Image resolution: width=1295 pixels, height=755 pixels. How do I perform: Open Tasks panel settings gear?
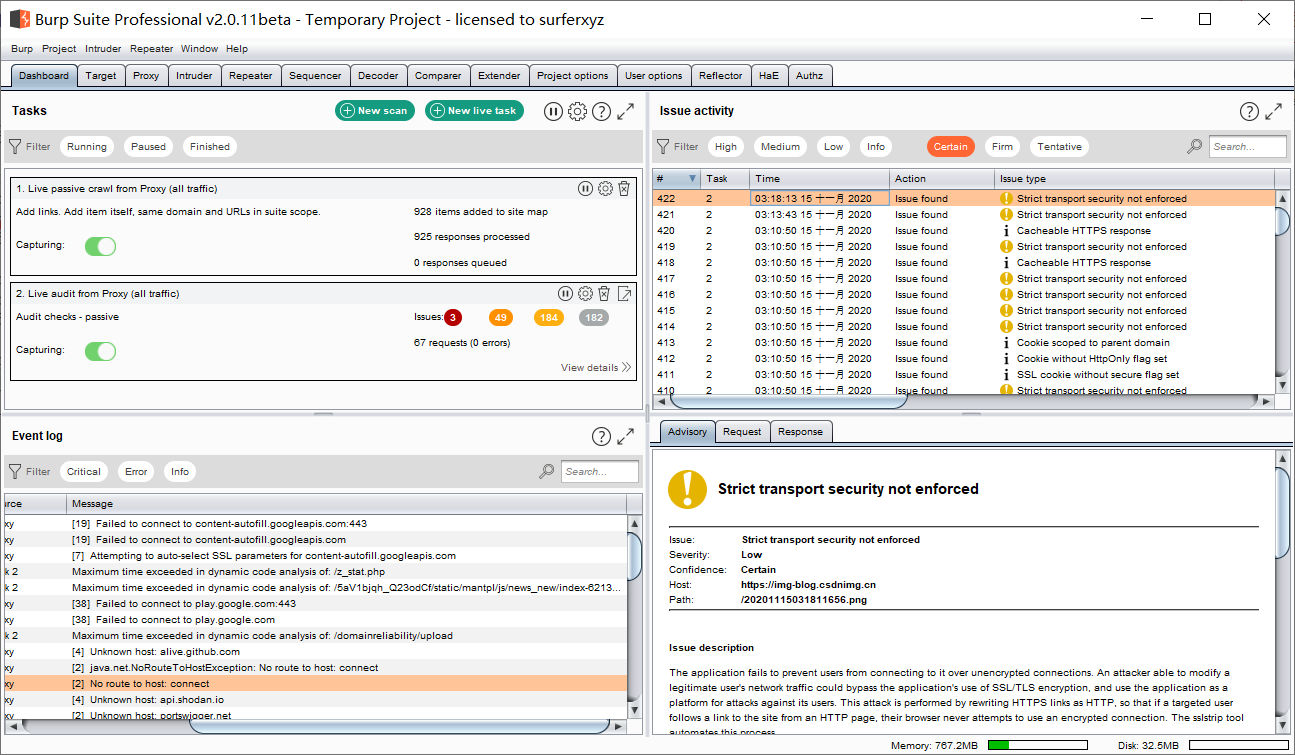point(577,111)
